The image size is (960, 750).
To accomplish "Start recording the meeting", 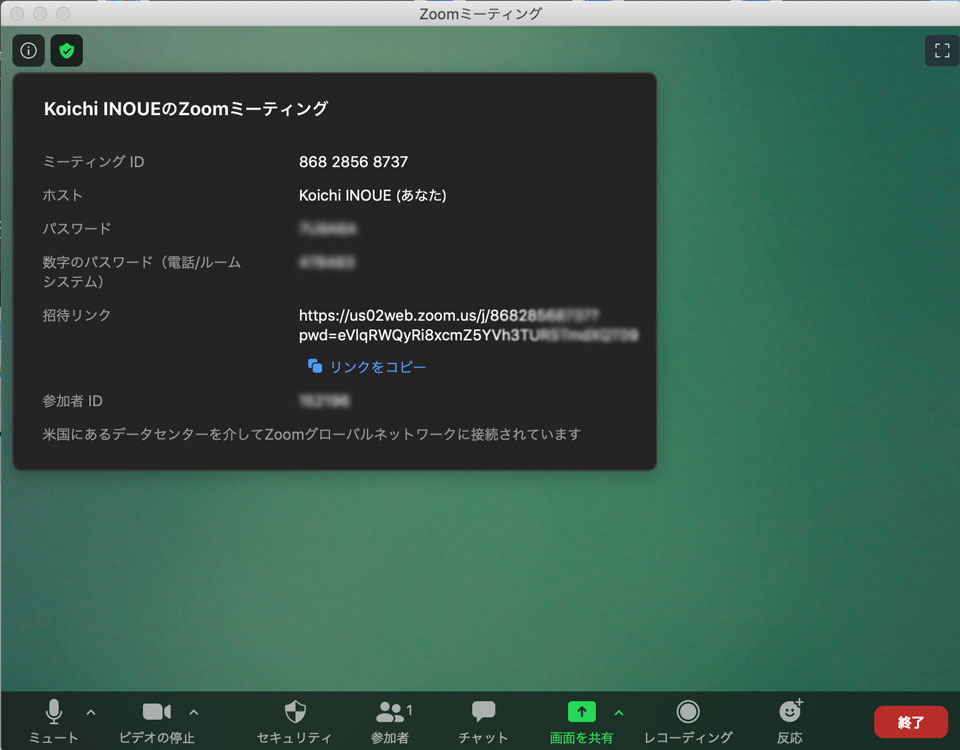I will click(x=688, y=721).
